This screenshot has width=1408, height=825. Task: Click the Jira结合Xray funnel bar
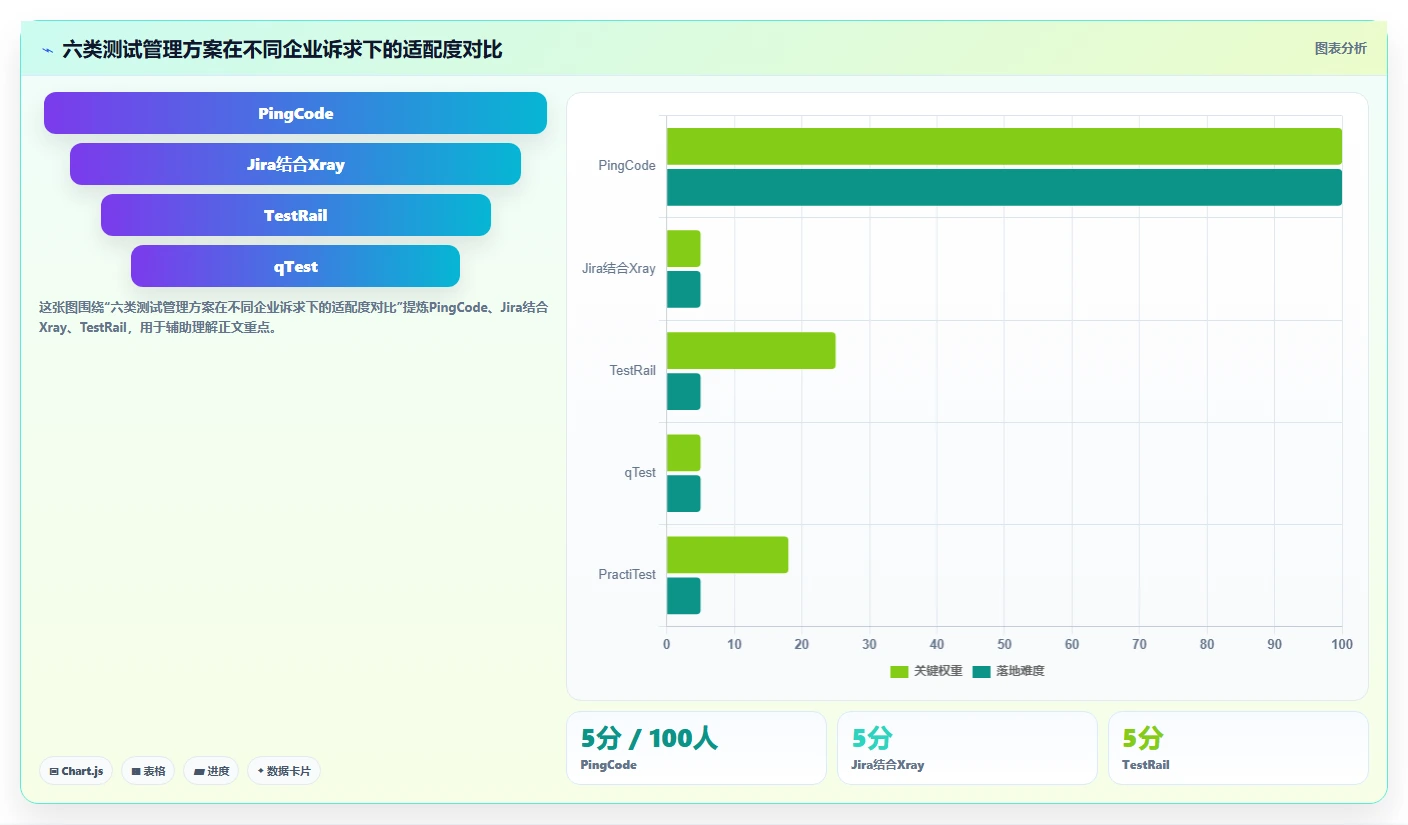(x=295, y=164)
